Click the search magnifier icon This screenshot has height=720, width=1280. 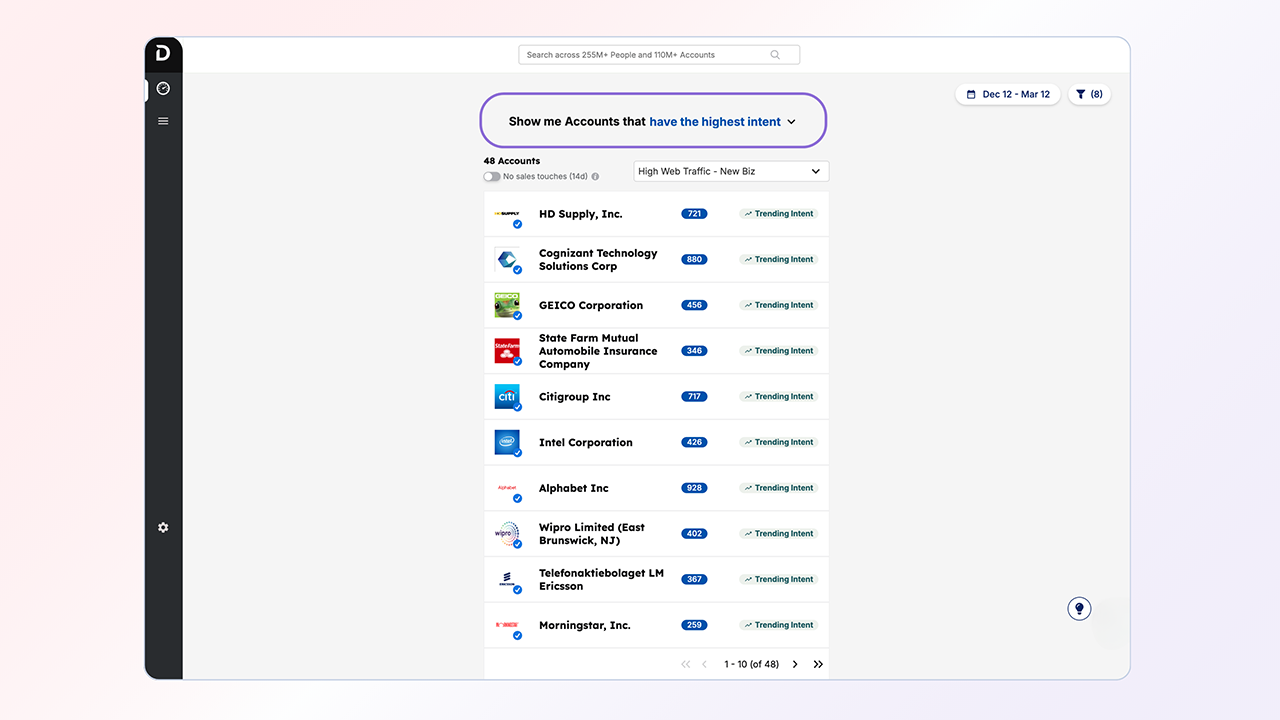click(775, 55)
